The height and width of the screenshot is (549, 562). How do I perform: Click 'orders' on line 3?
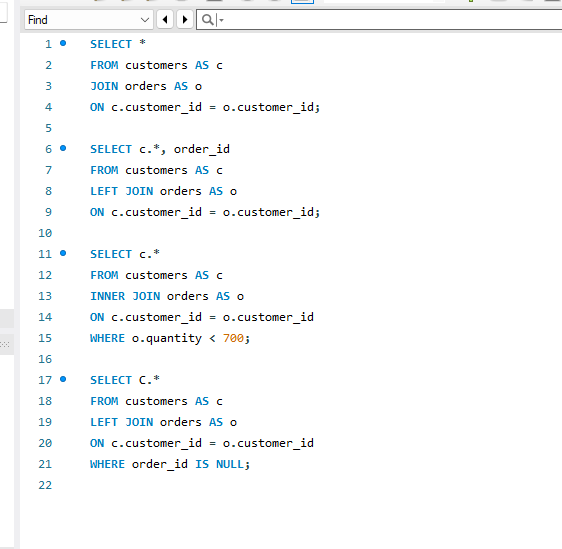146,86
